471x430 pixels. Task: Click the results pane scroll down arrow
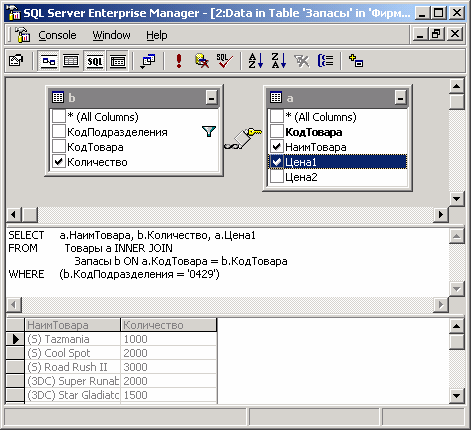coord(456,396)
